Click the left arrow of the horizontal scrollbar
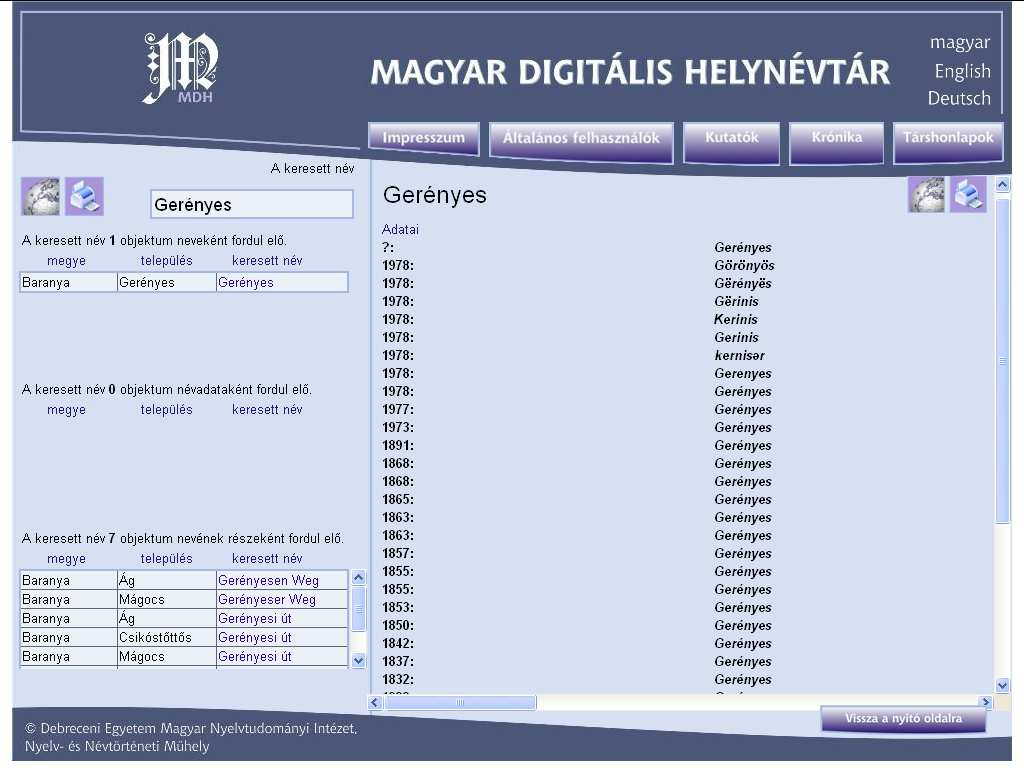 [x=375, y=703]
